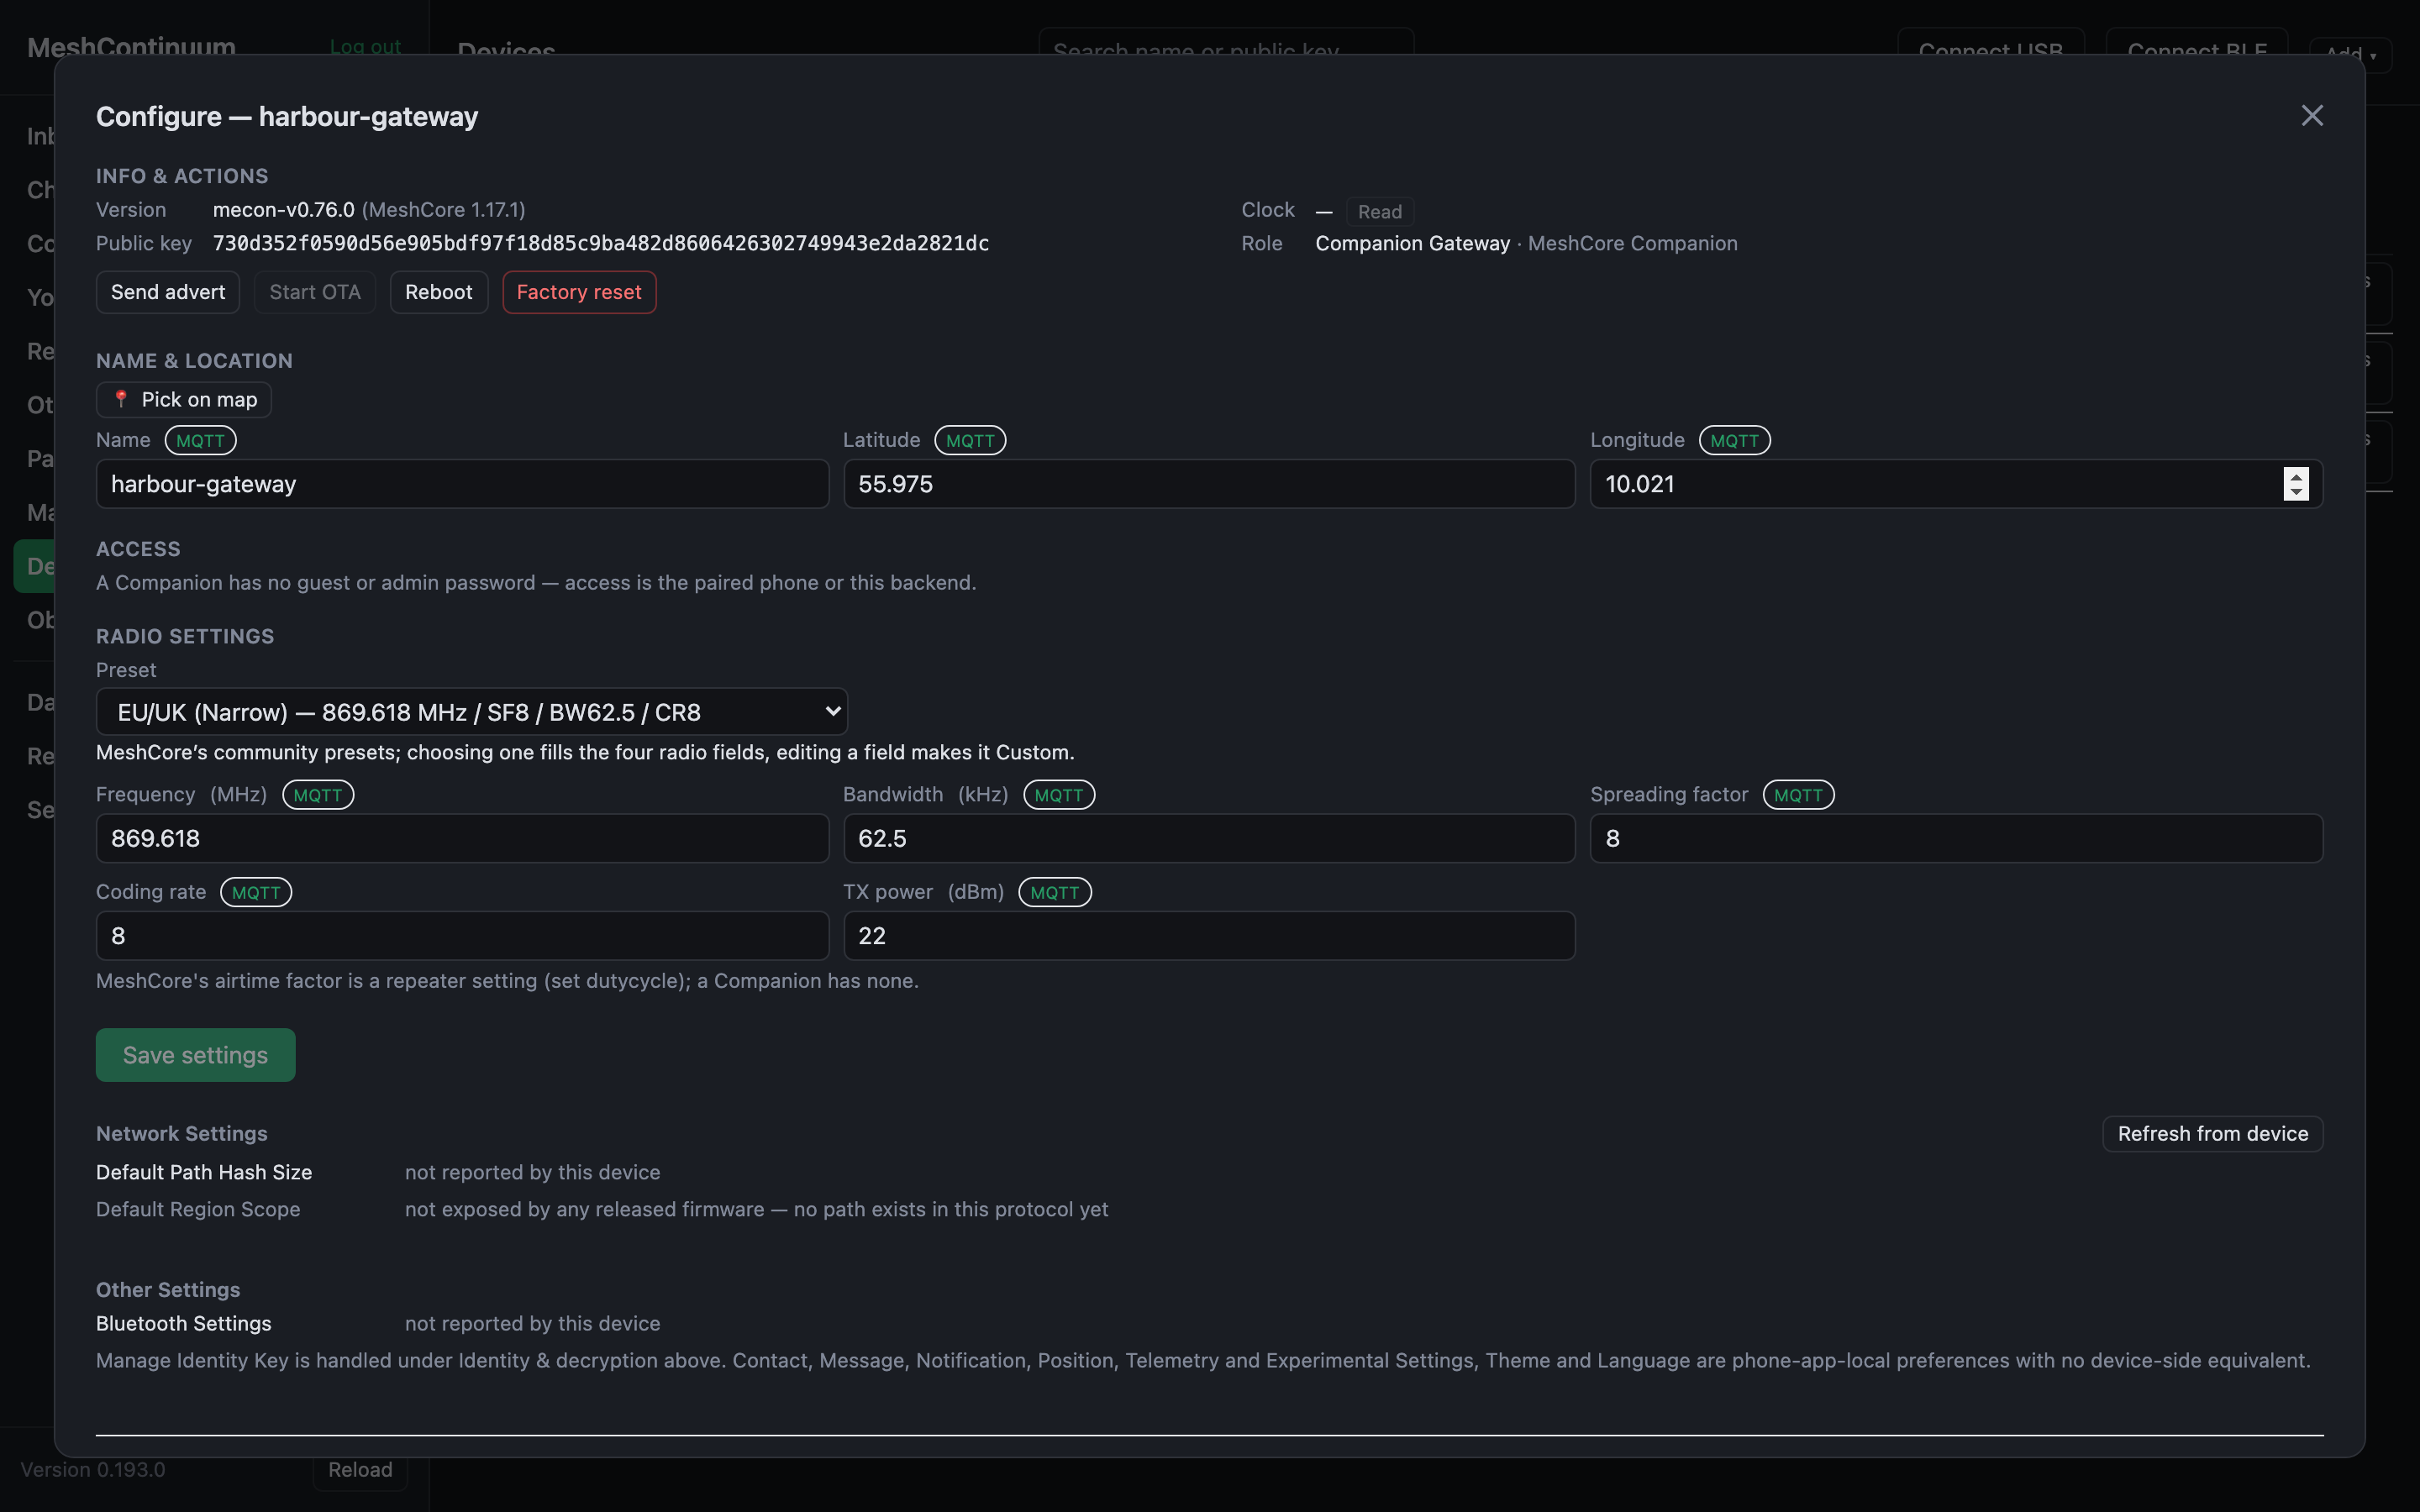The width and height of the screenshot is (2420, 1512).
Task: Open the radio Preset dropdown
Action: click(x=472, y=712)
